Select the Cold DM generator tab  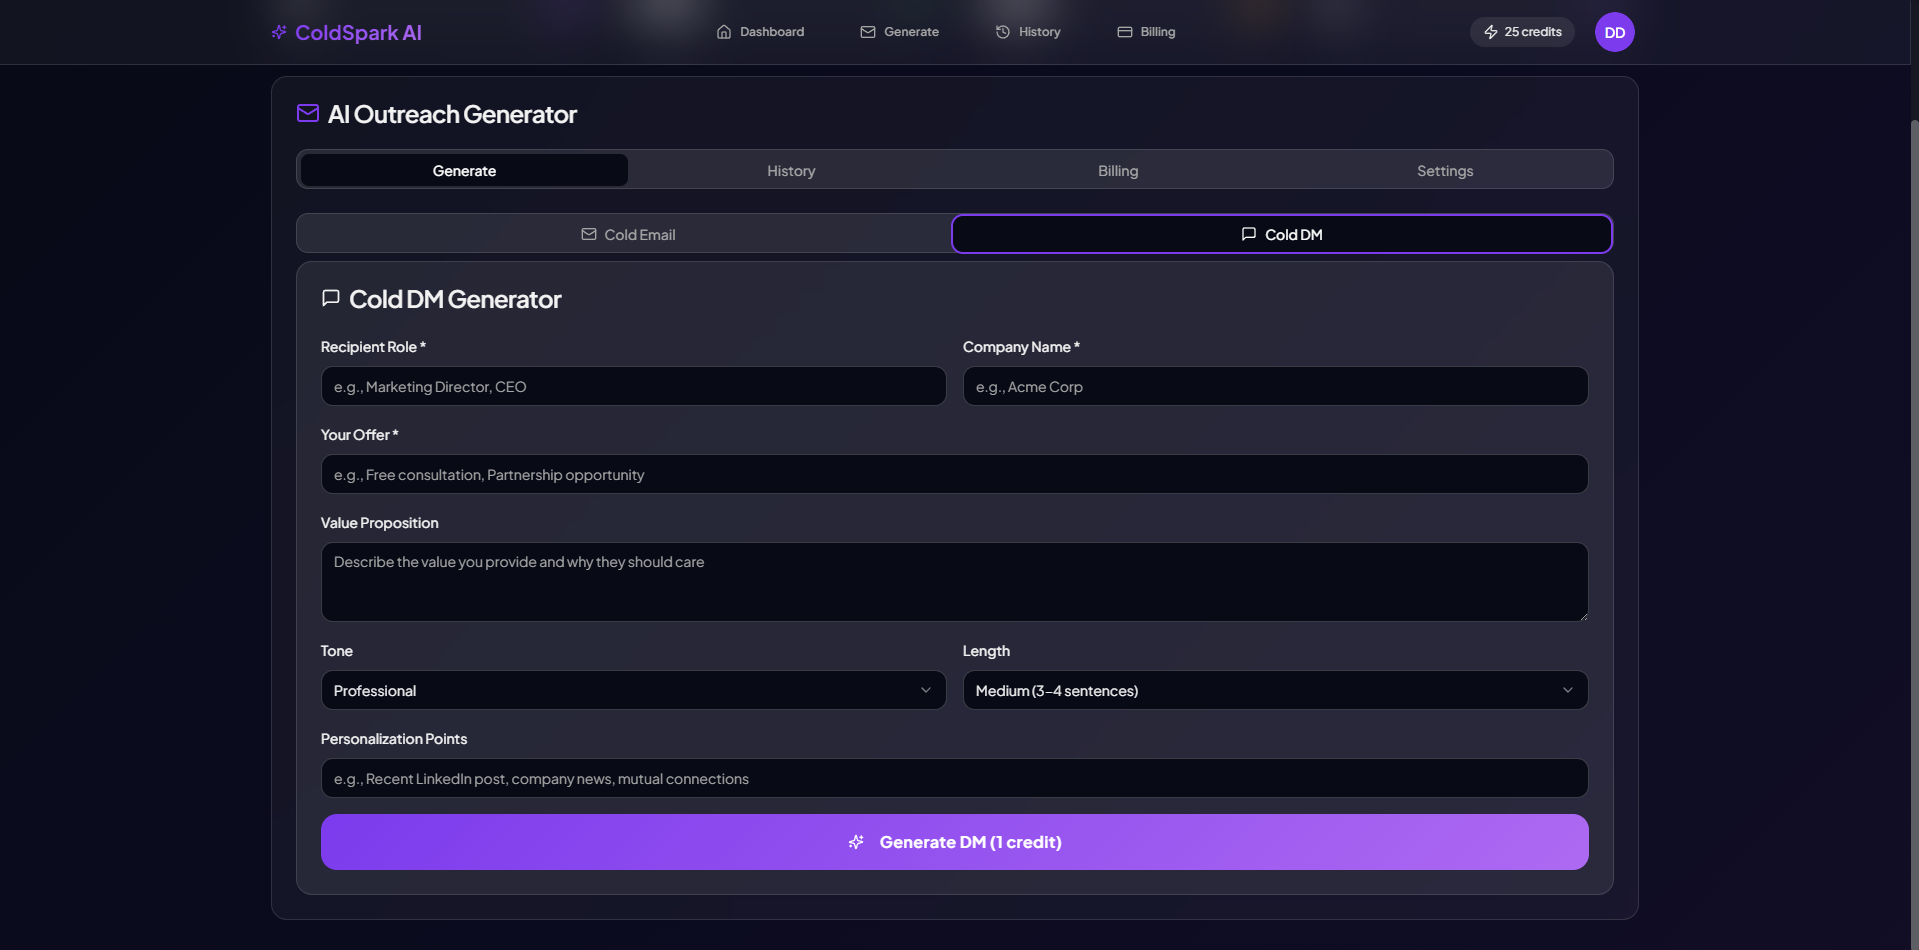pyautogui.click(x=1282, y=234)
